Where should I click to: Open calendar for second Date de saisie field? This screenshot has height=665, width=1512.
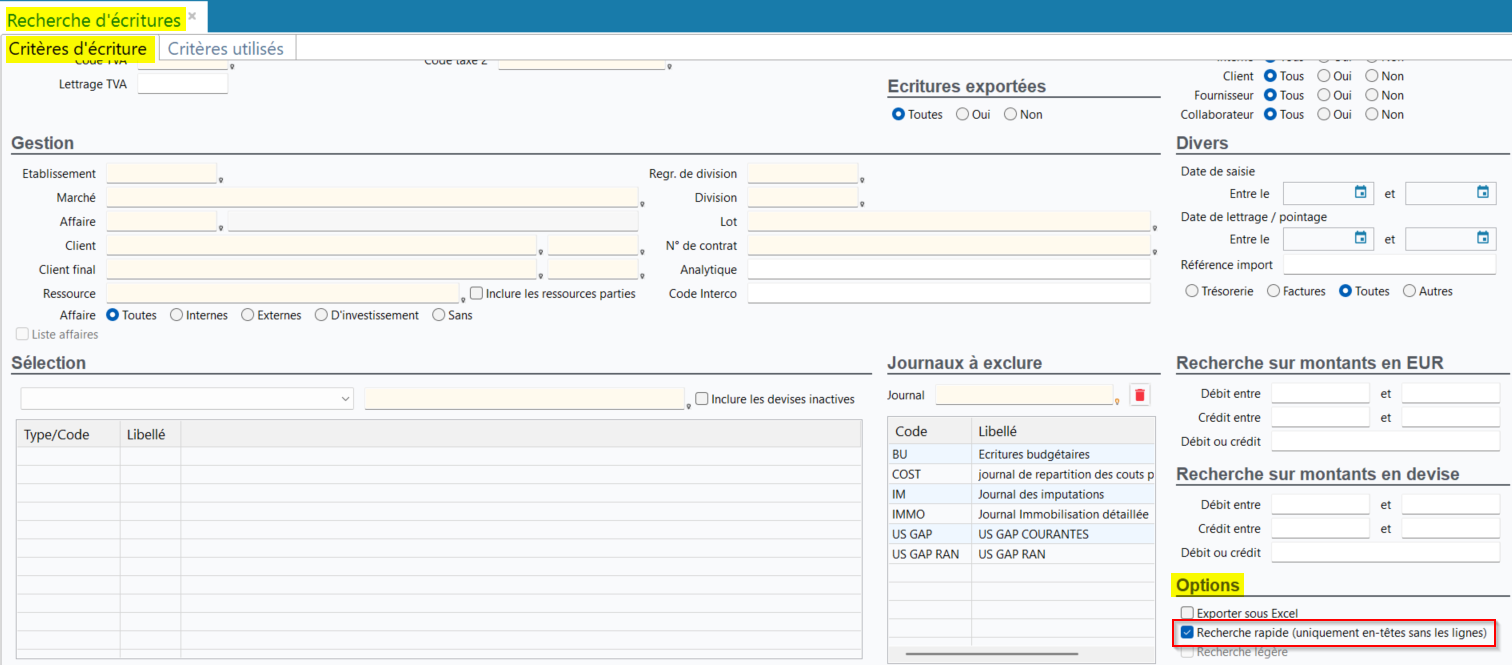click(x=1483, y=192)
